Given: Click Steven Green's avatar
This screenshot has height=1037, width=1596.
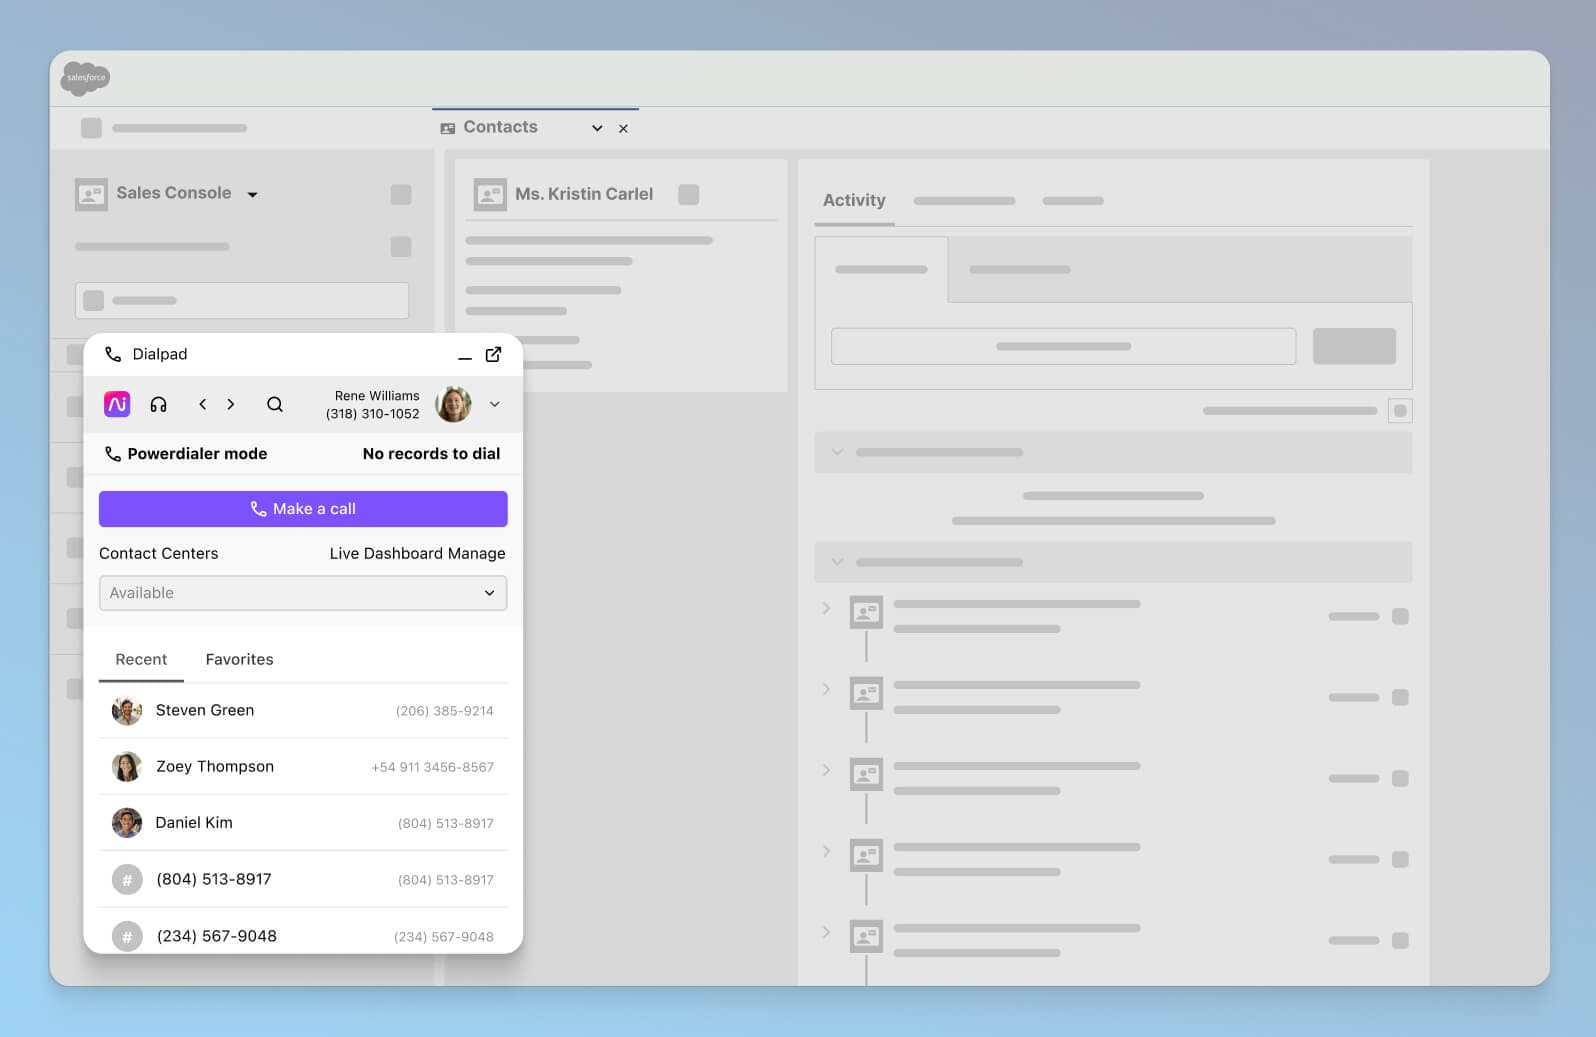Looking at the screenshot, I should tap(127, 711).
